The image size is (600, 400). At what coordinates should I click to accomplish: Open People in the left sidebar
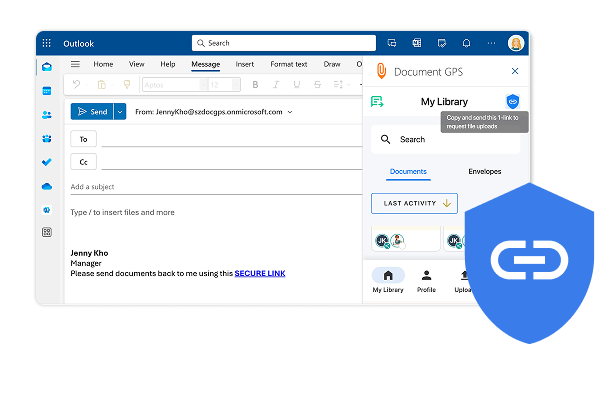(47, 114)
